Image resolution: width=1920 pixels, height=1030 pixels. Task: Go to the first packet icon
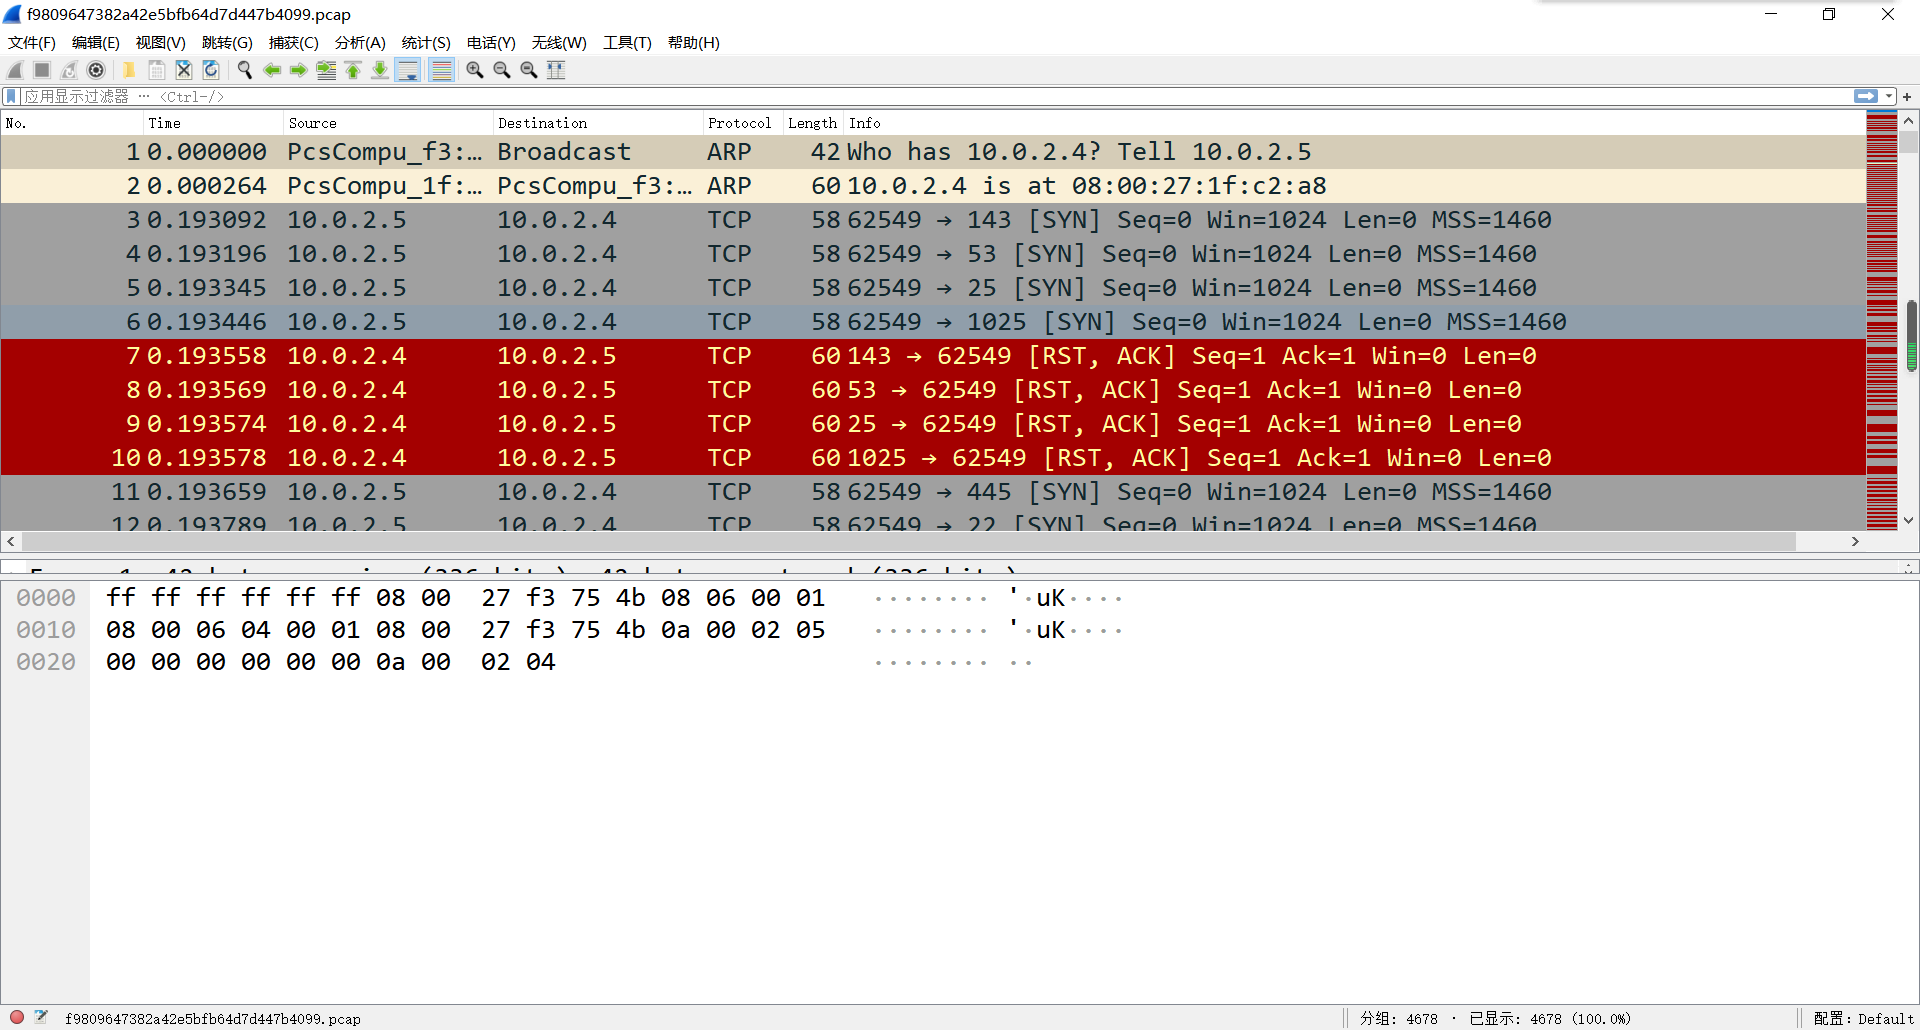353,70
